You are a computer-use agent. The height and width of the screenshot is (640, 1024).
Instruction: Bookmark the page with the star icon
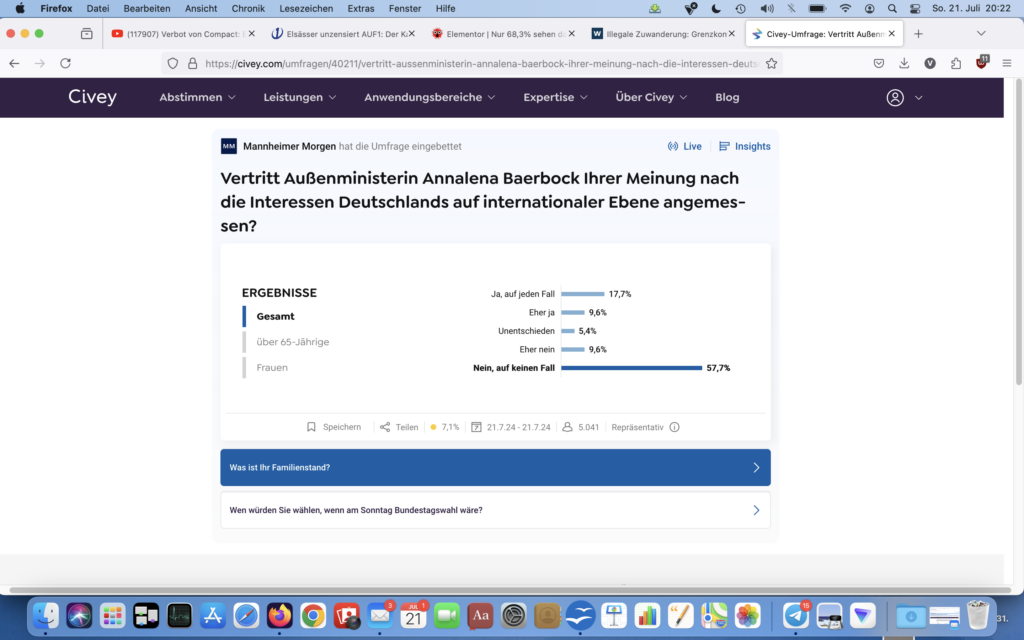771,63
